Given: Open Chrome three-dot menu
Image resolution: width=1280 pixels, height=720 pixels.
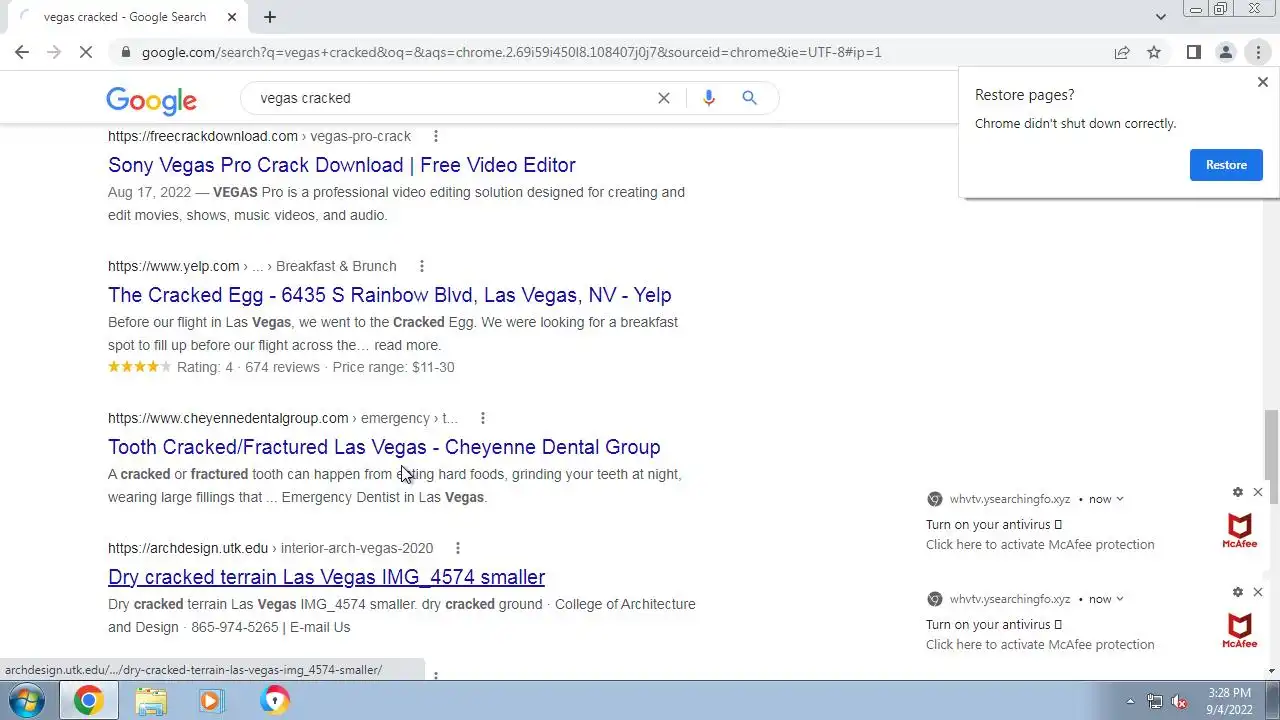Looking at the screenshot, I should point(1258,52).
